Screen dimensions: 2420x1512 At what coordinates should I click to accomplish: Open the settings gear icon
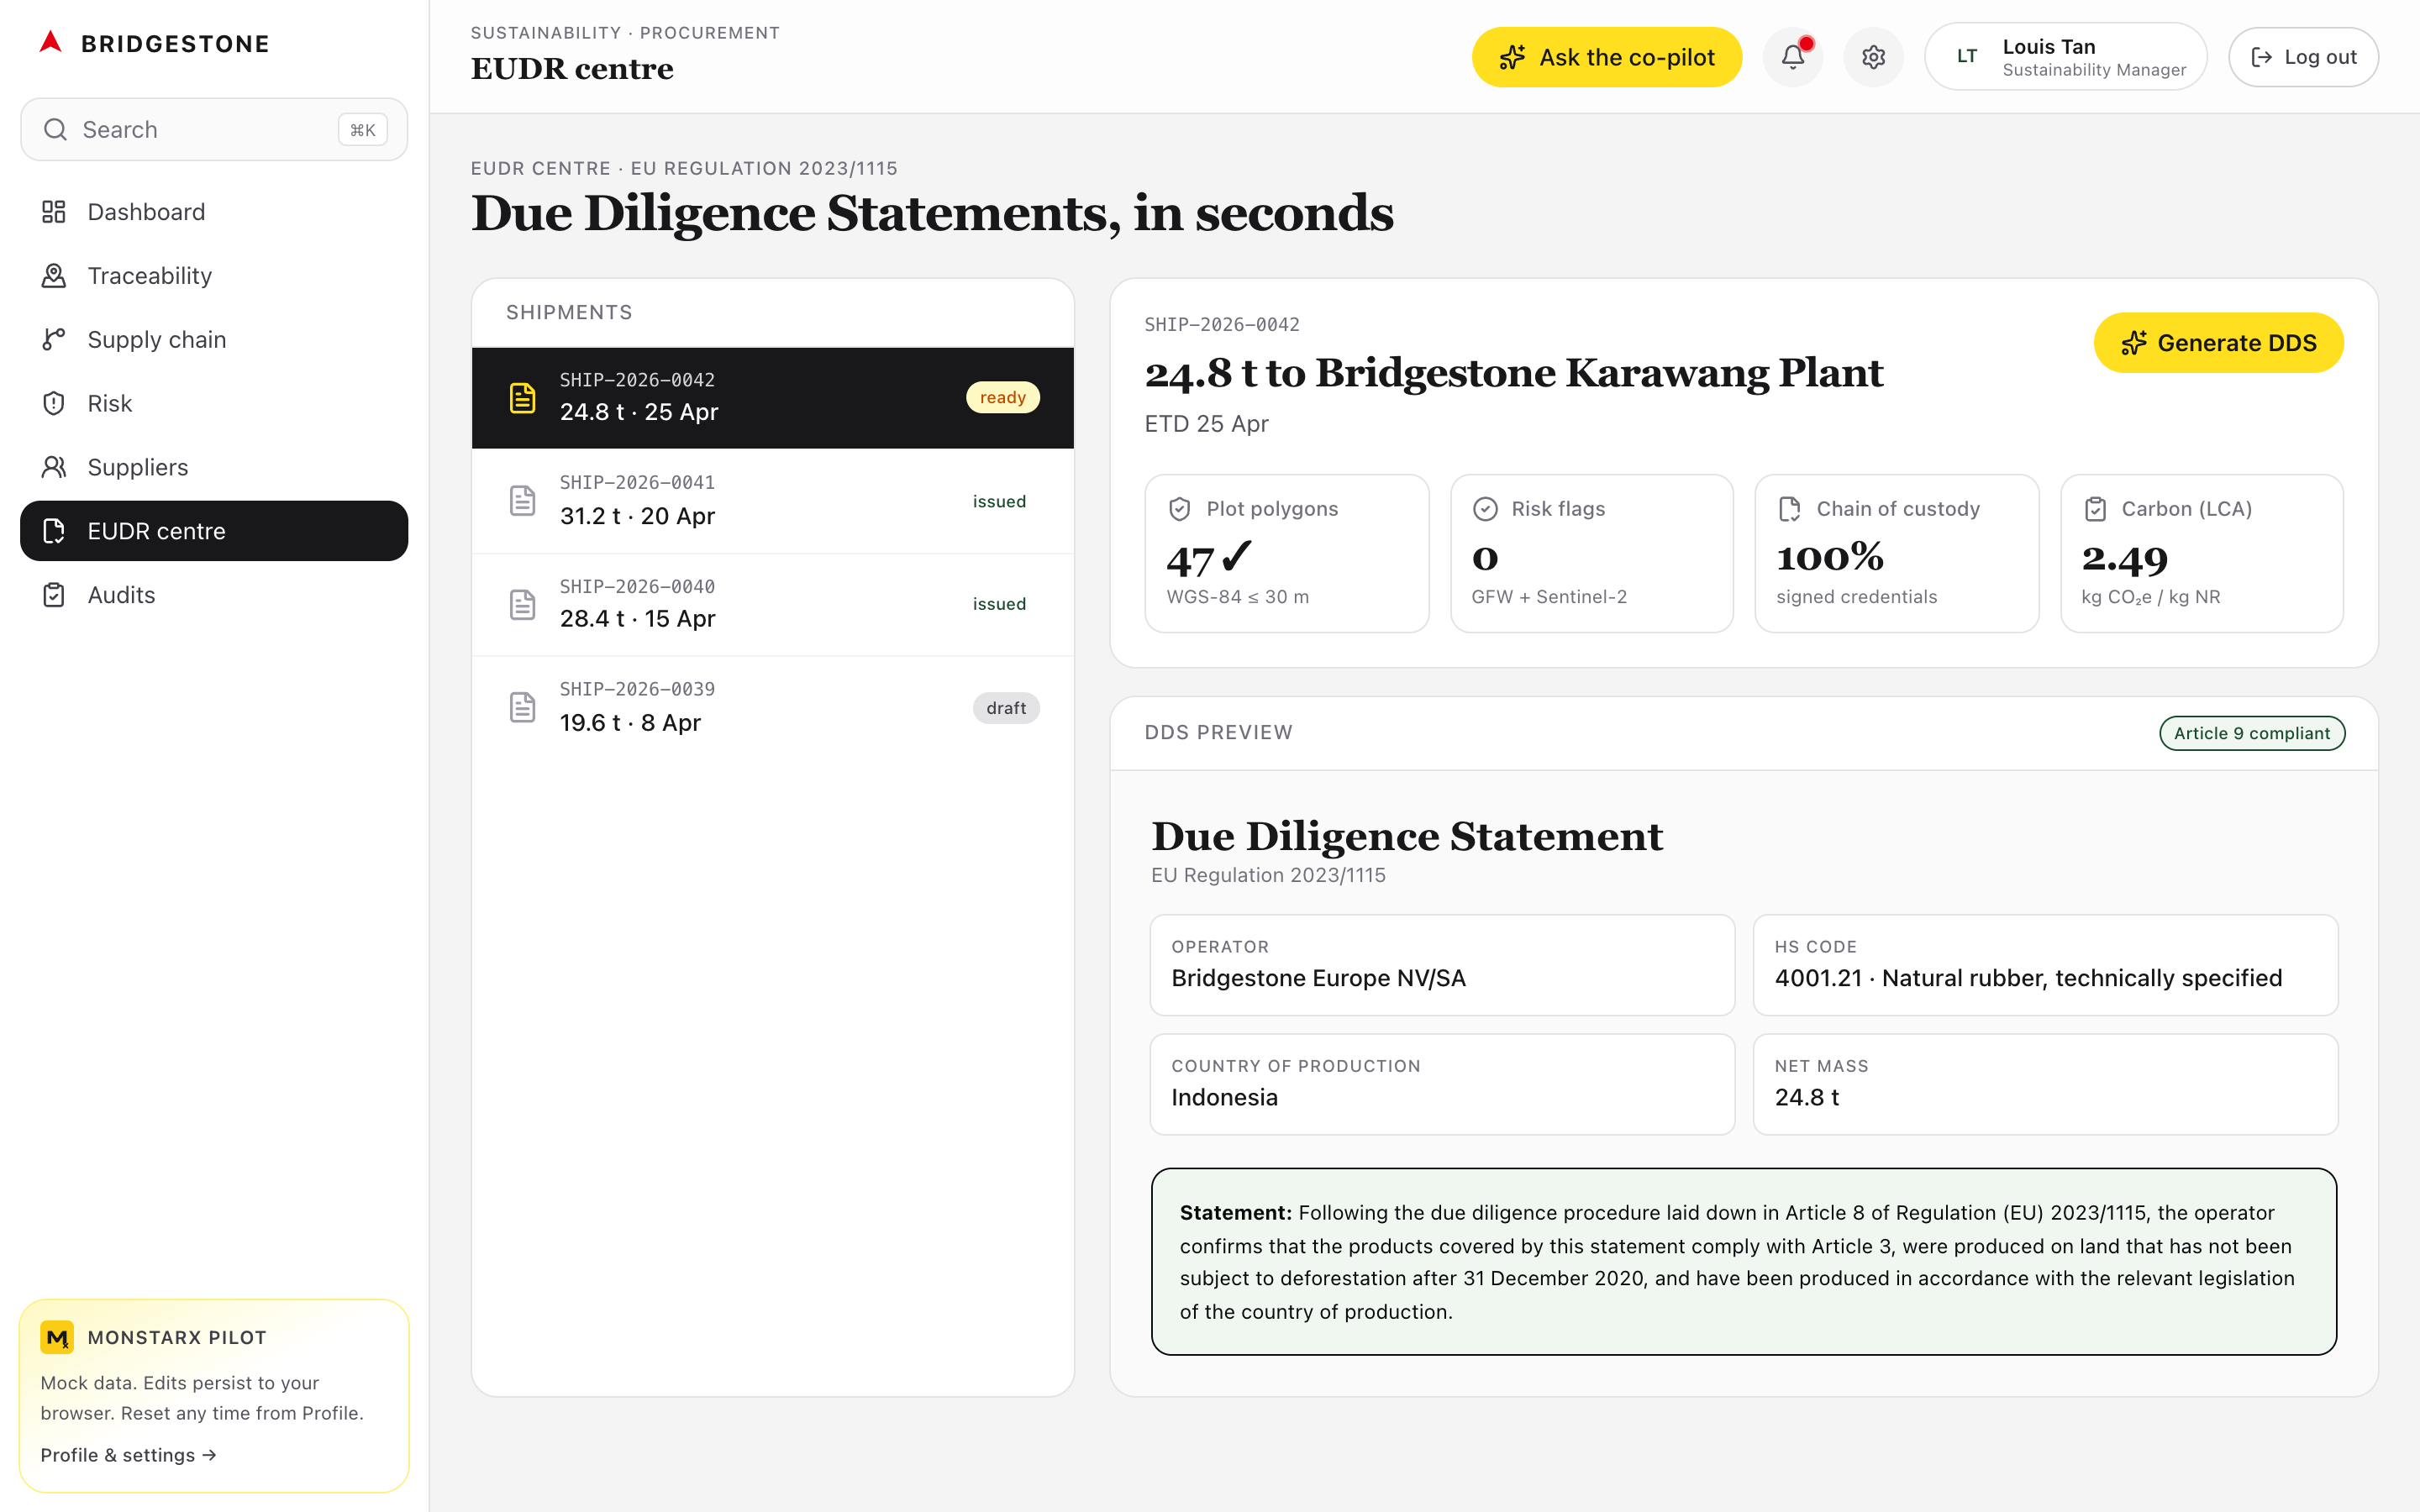pos(1873,57)
